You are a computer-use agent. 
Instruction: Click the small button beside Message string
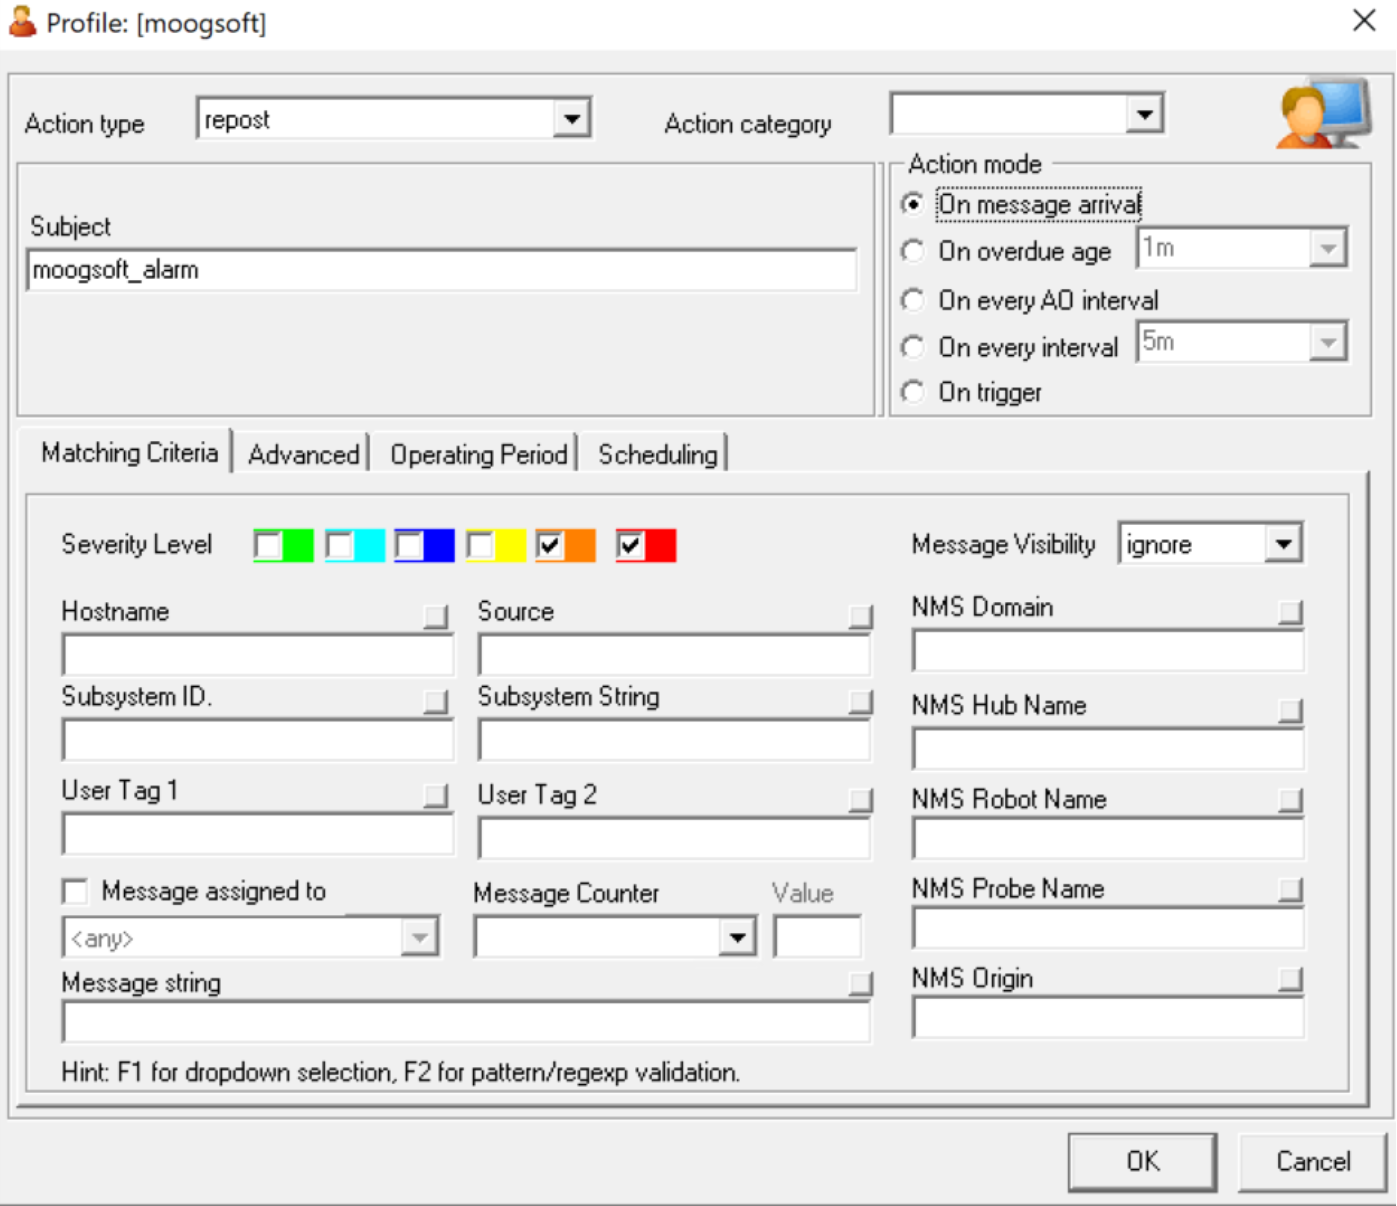pyautogui.click(x=860, y=984)
